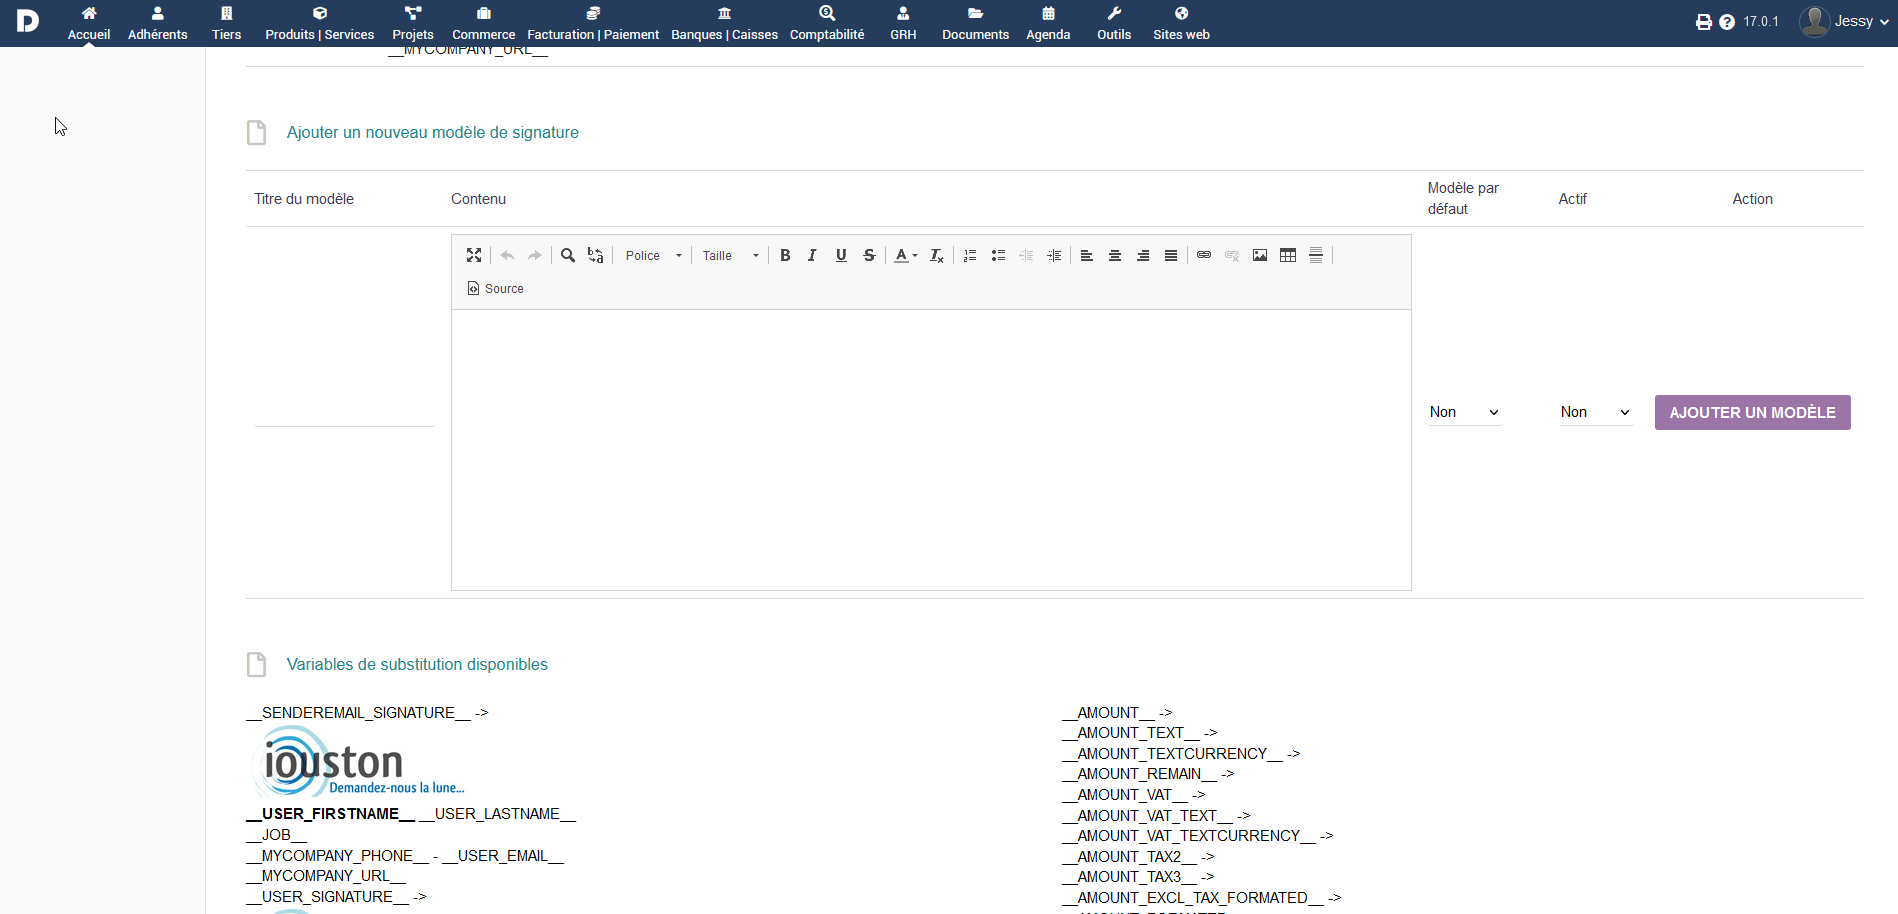This screenshot has width=1898, height=914.
Task: Insert a table in the editor
Action: click(1288, 256)
